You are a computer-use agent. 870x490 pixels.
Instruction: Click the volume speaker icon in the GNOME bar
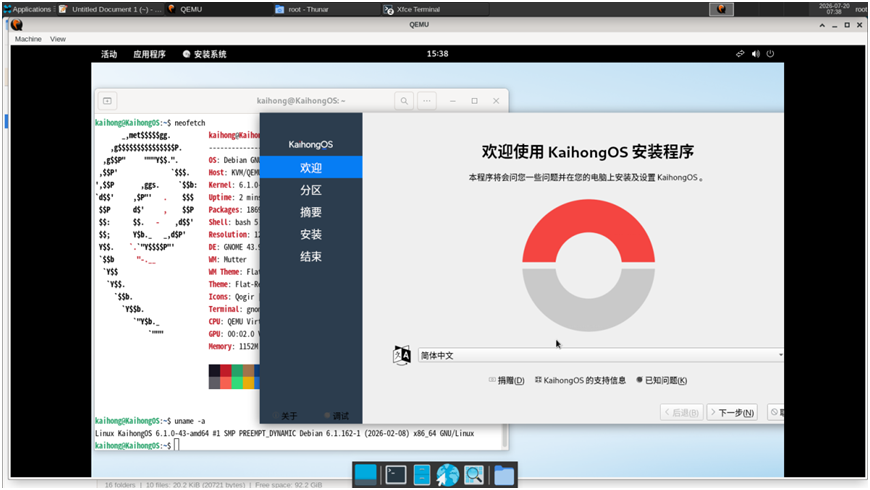pyautogui.click(x=755, y=54)
